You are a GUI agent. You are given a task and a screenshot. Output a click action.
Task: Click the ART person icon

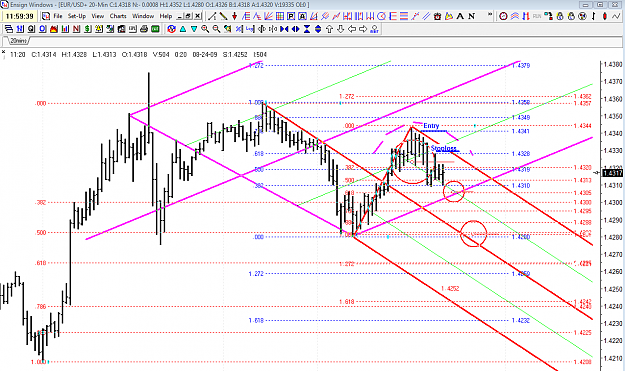click(374, 29)
